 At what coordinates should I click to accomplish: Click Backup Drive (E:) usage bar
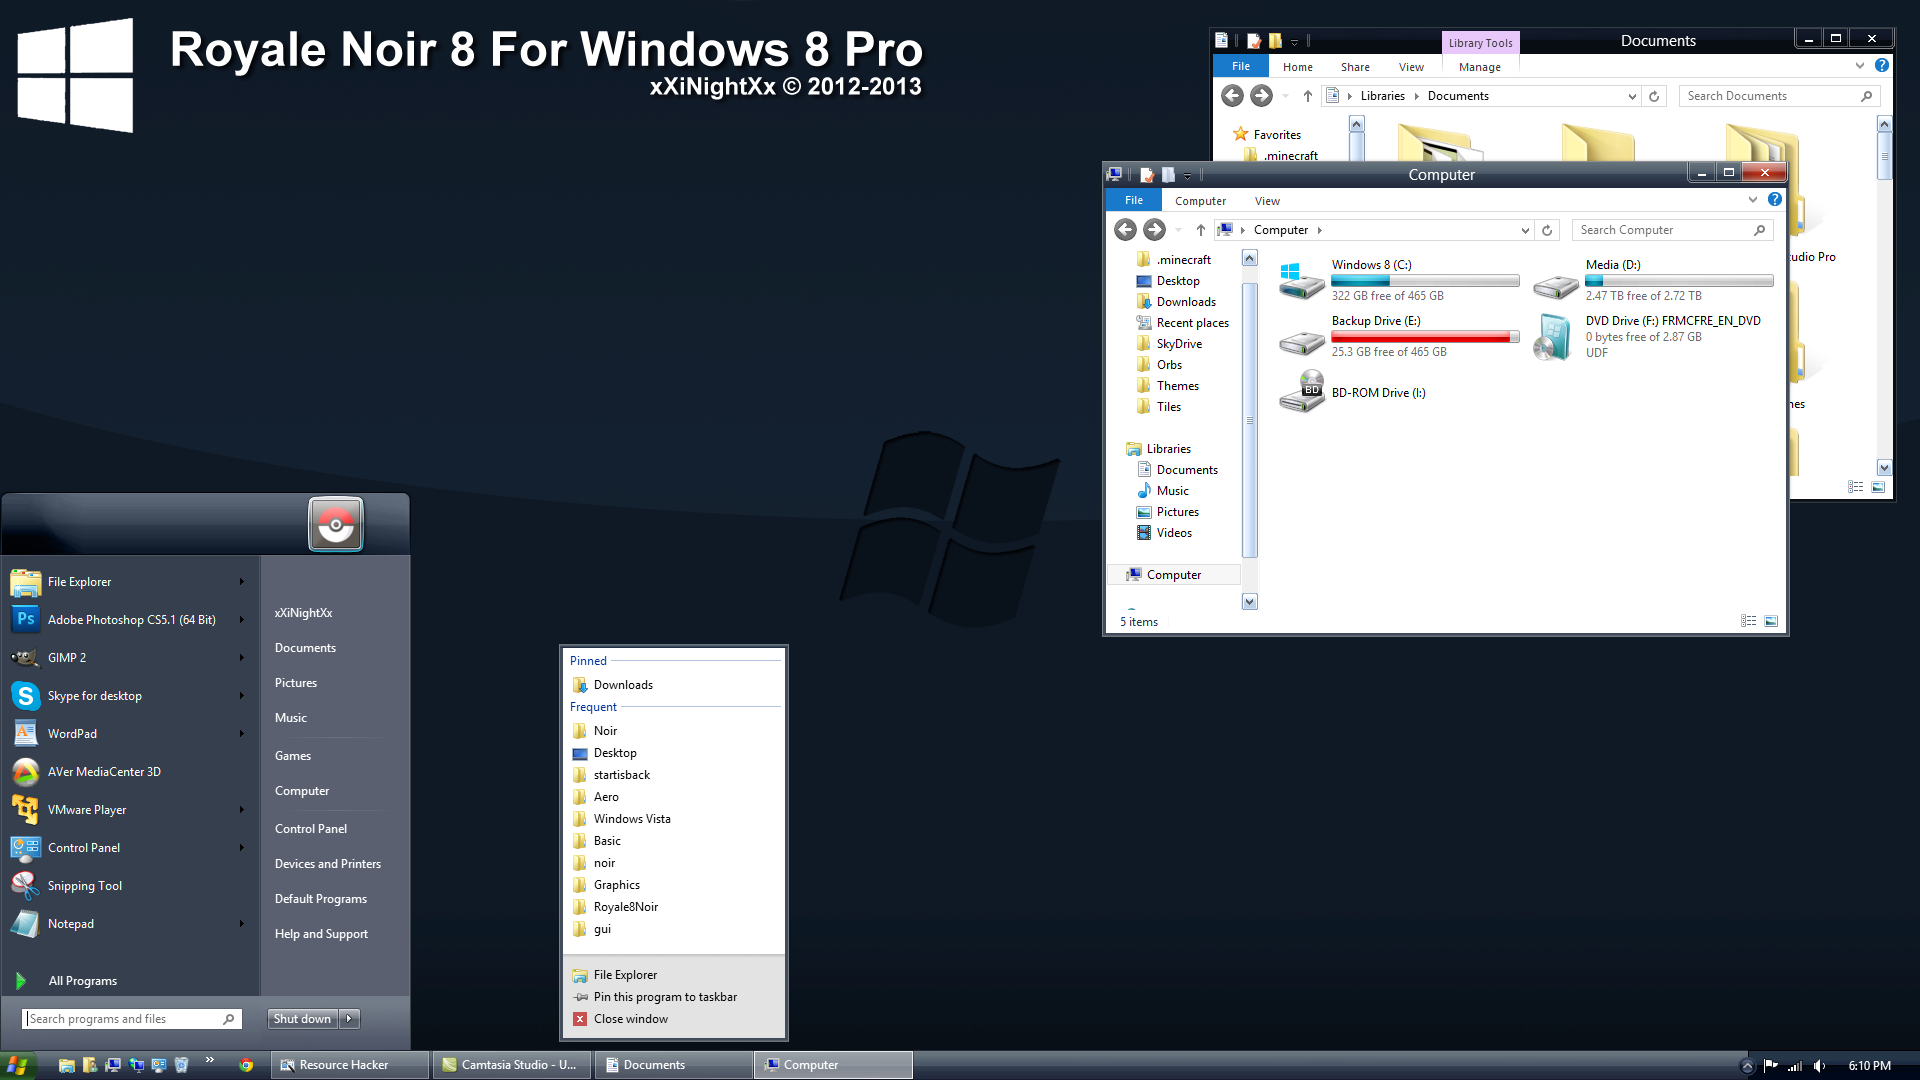[x=1425, y=337]
